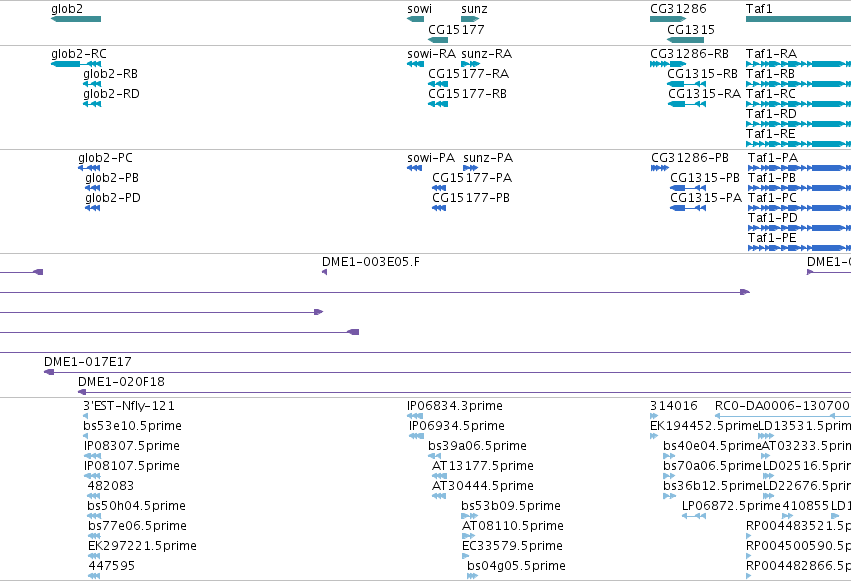Image resolution: width=851 pixels, height=581 pixels.
Task: Select the IP08307.5prime EST
Action: [x=131, y=446]
